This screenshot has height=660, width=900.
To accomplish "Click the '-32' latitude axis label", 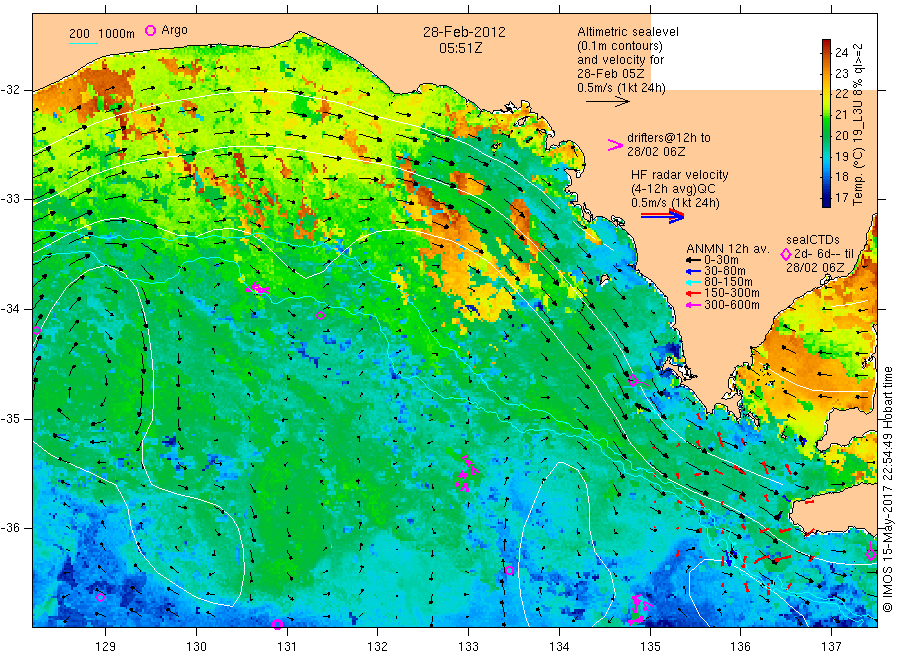I will coord(10,90).
